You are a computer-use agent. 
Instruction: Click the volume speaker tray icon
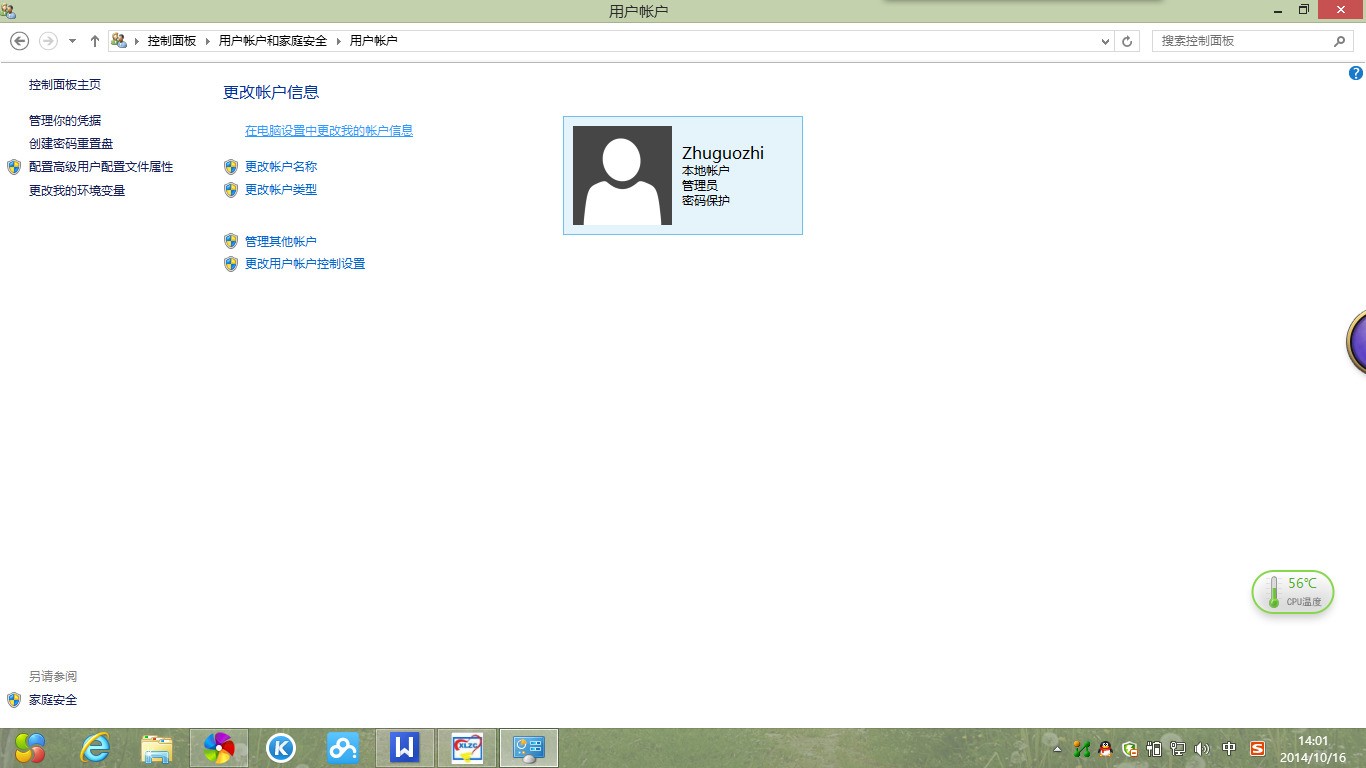click(1202, 748)
